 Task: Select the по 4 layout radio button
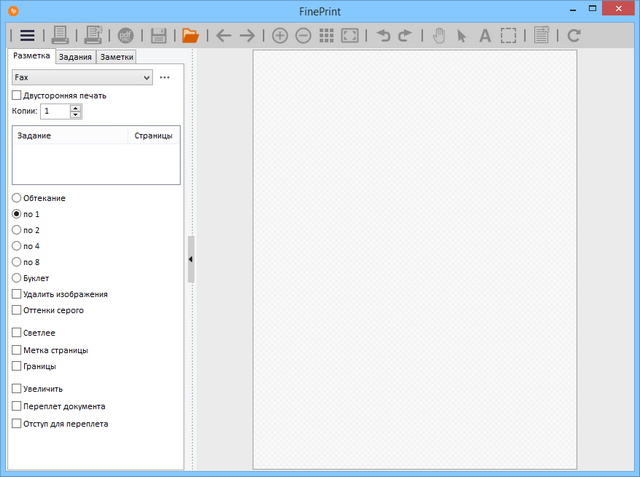[x=16, y=245]
